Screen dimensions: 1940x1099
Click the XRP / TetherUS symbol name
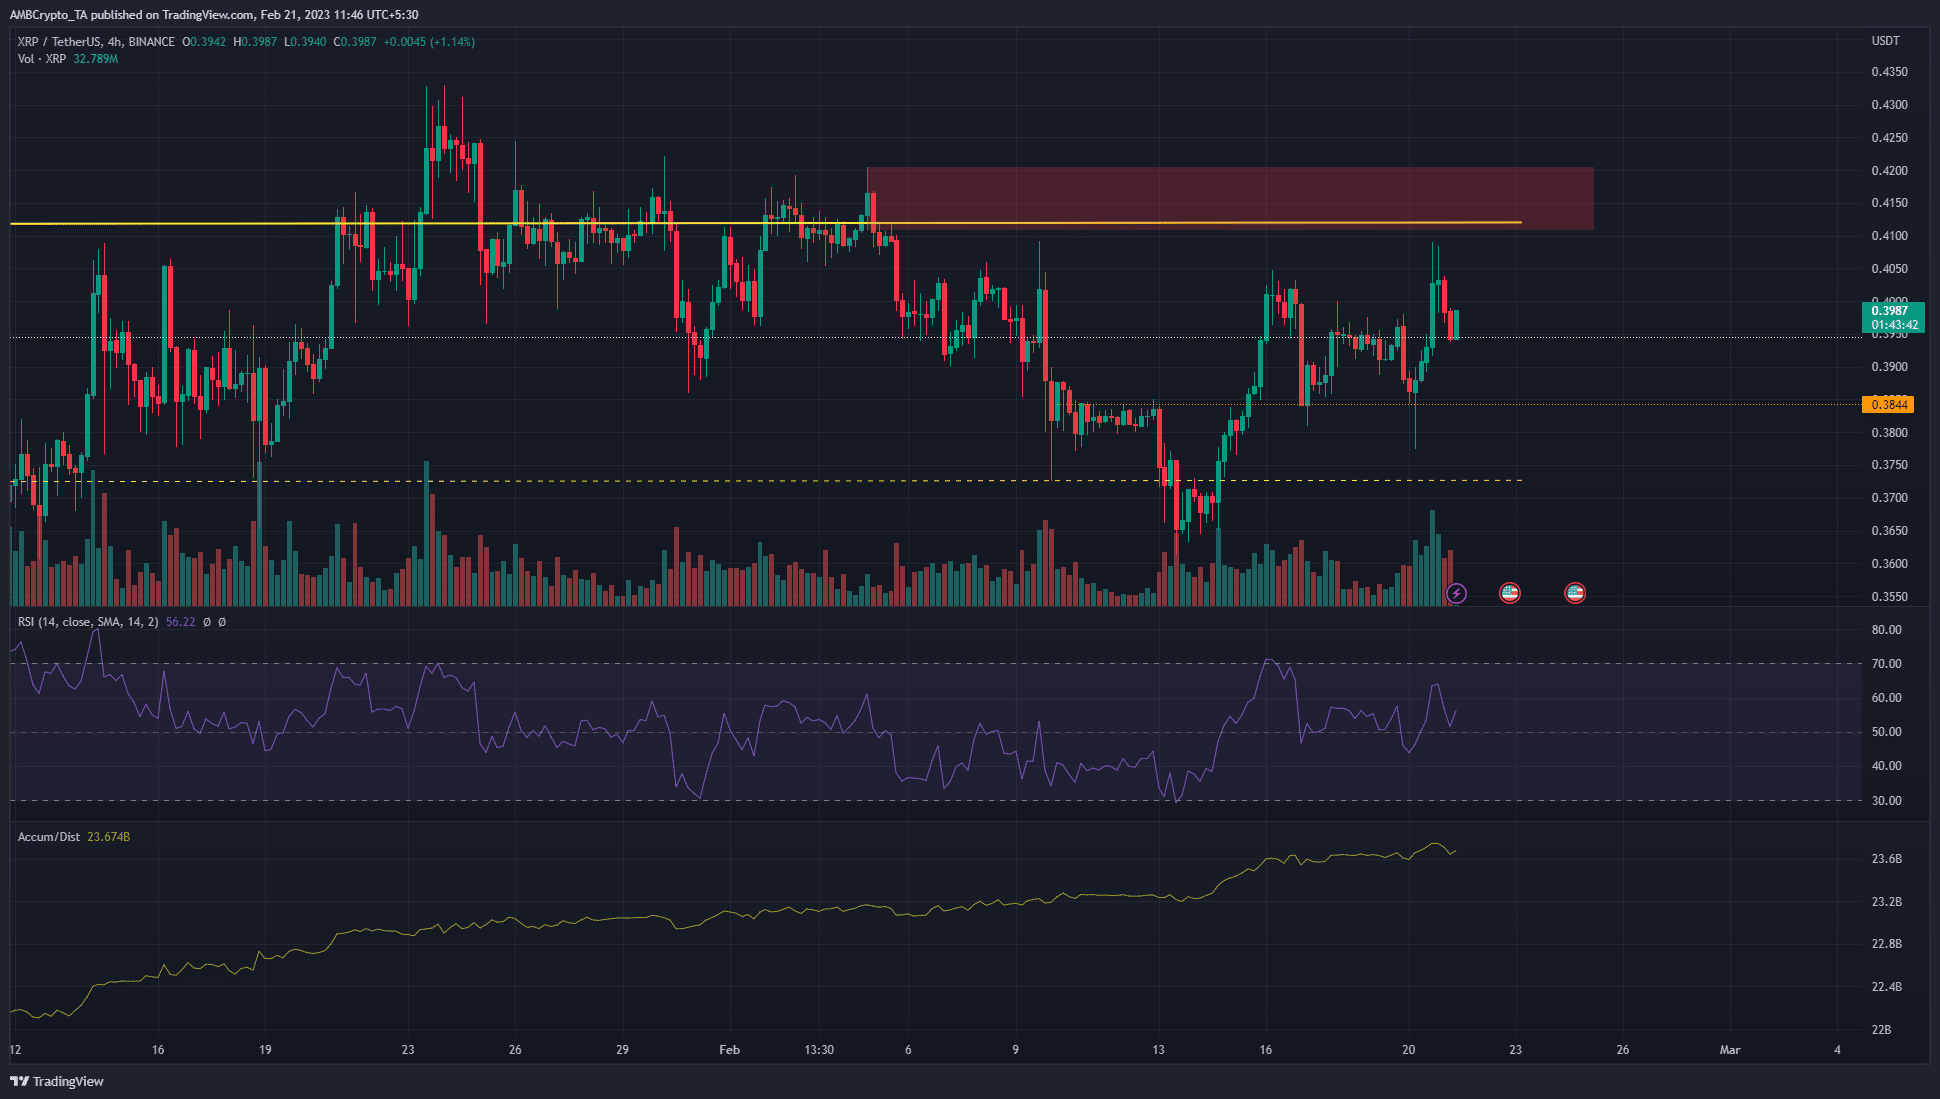click(x=58, y=42)
